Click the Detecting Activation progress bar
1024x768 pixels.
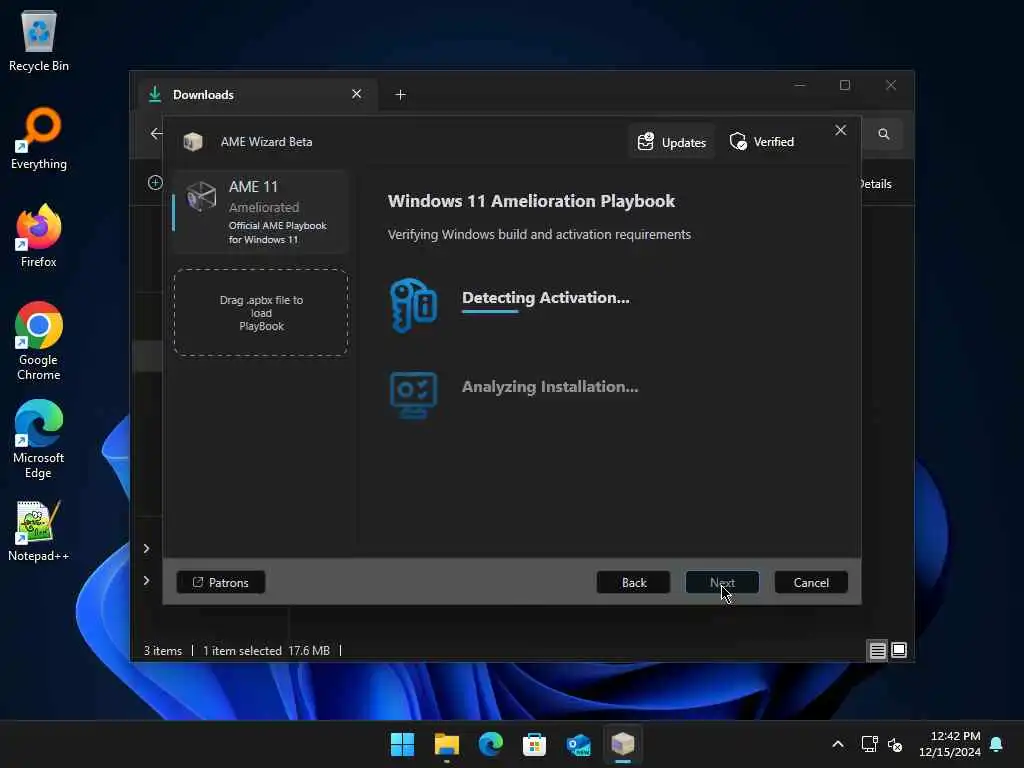click(x=490, y=312)
